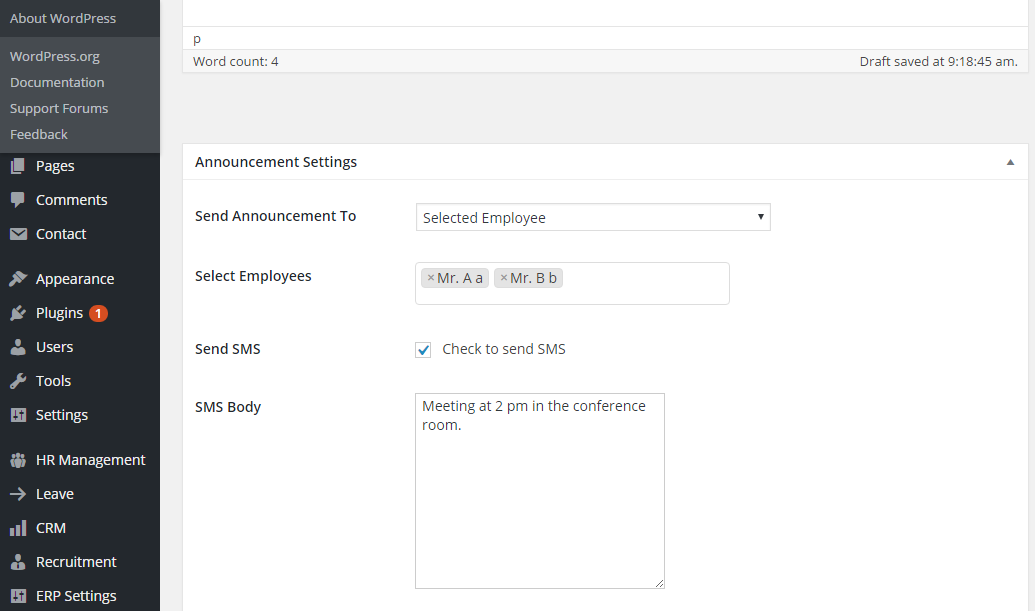1035x611 pixels.
Task: Click the Pages icon in sidebar
Action: pyautogui.click(x=18, y=166)
